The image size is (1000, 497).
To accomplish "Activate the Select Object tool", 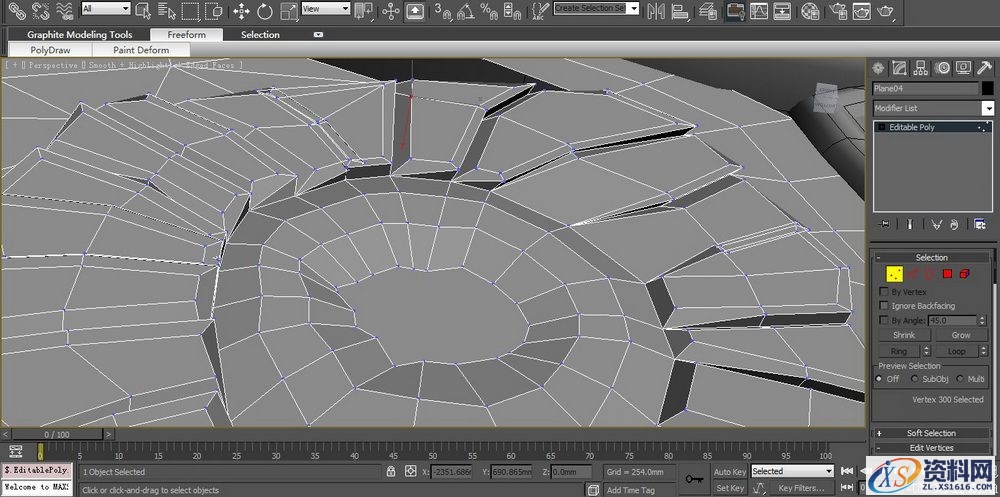I will click(x=143, y=10).
